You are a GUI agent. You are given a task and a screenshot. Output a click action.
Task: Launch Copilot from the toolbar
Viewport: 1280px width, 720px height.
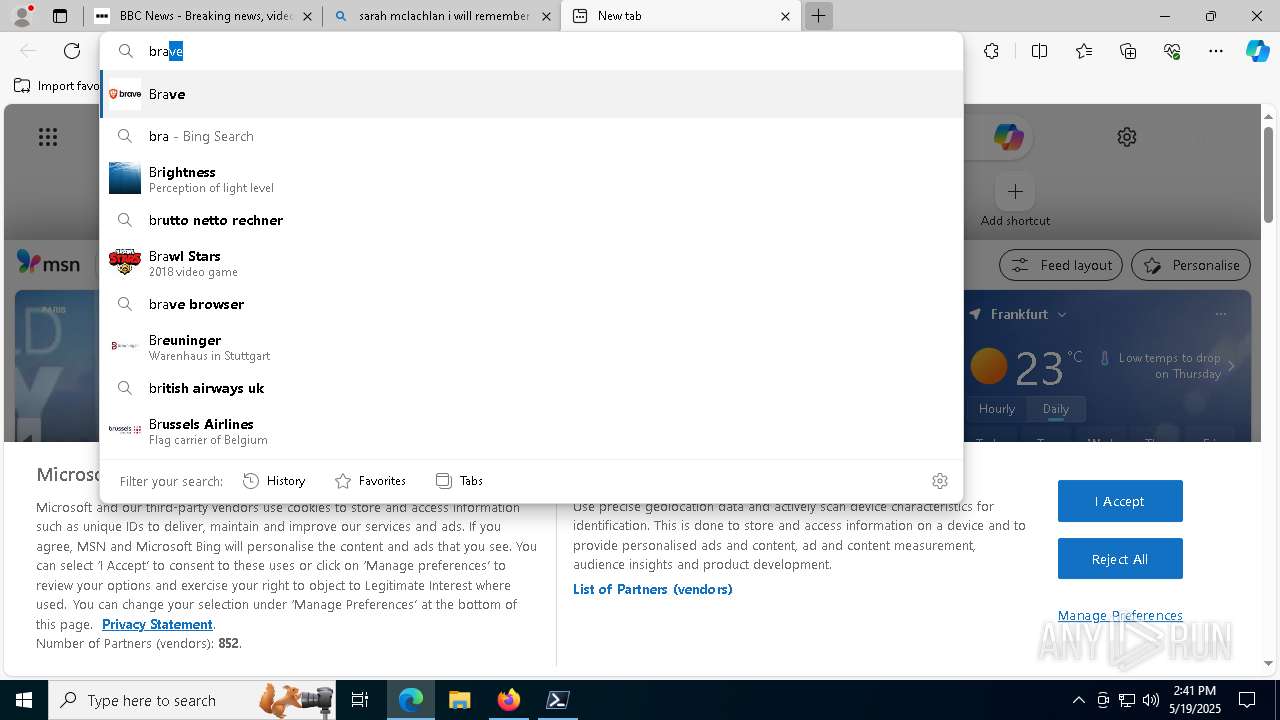pos(1257,51)
